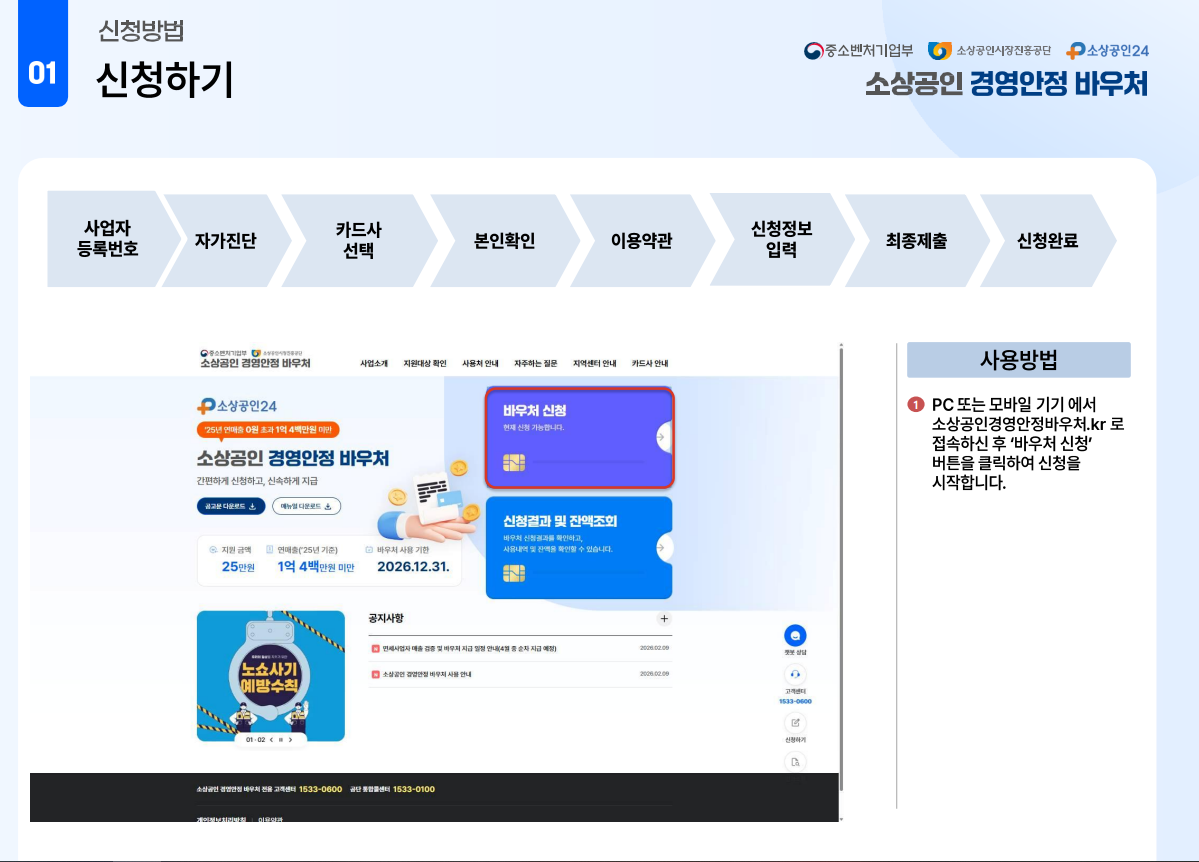The image size is (1199, 862).
Task: Click the 매뉴얼 다운로드 button
Action: 306,506
